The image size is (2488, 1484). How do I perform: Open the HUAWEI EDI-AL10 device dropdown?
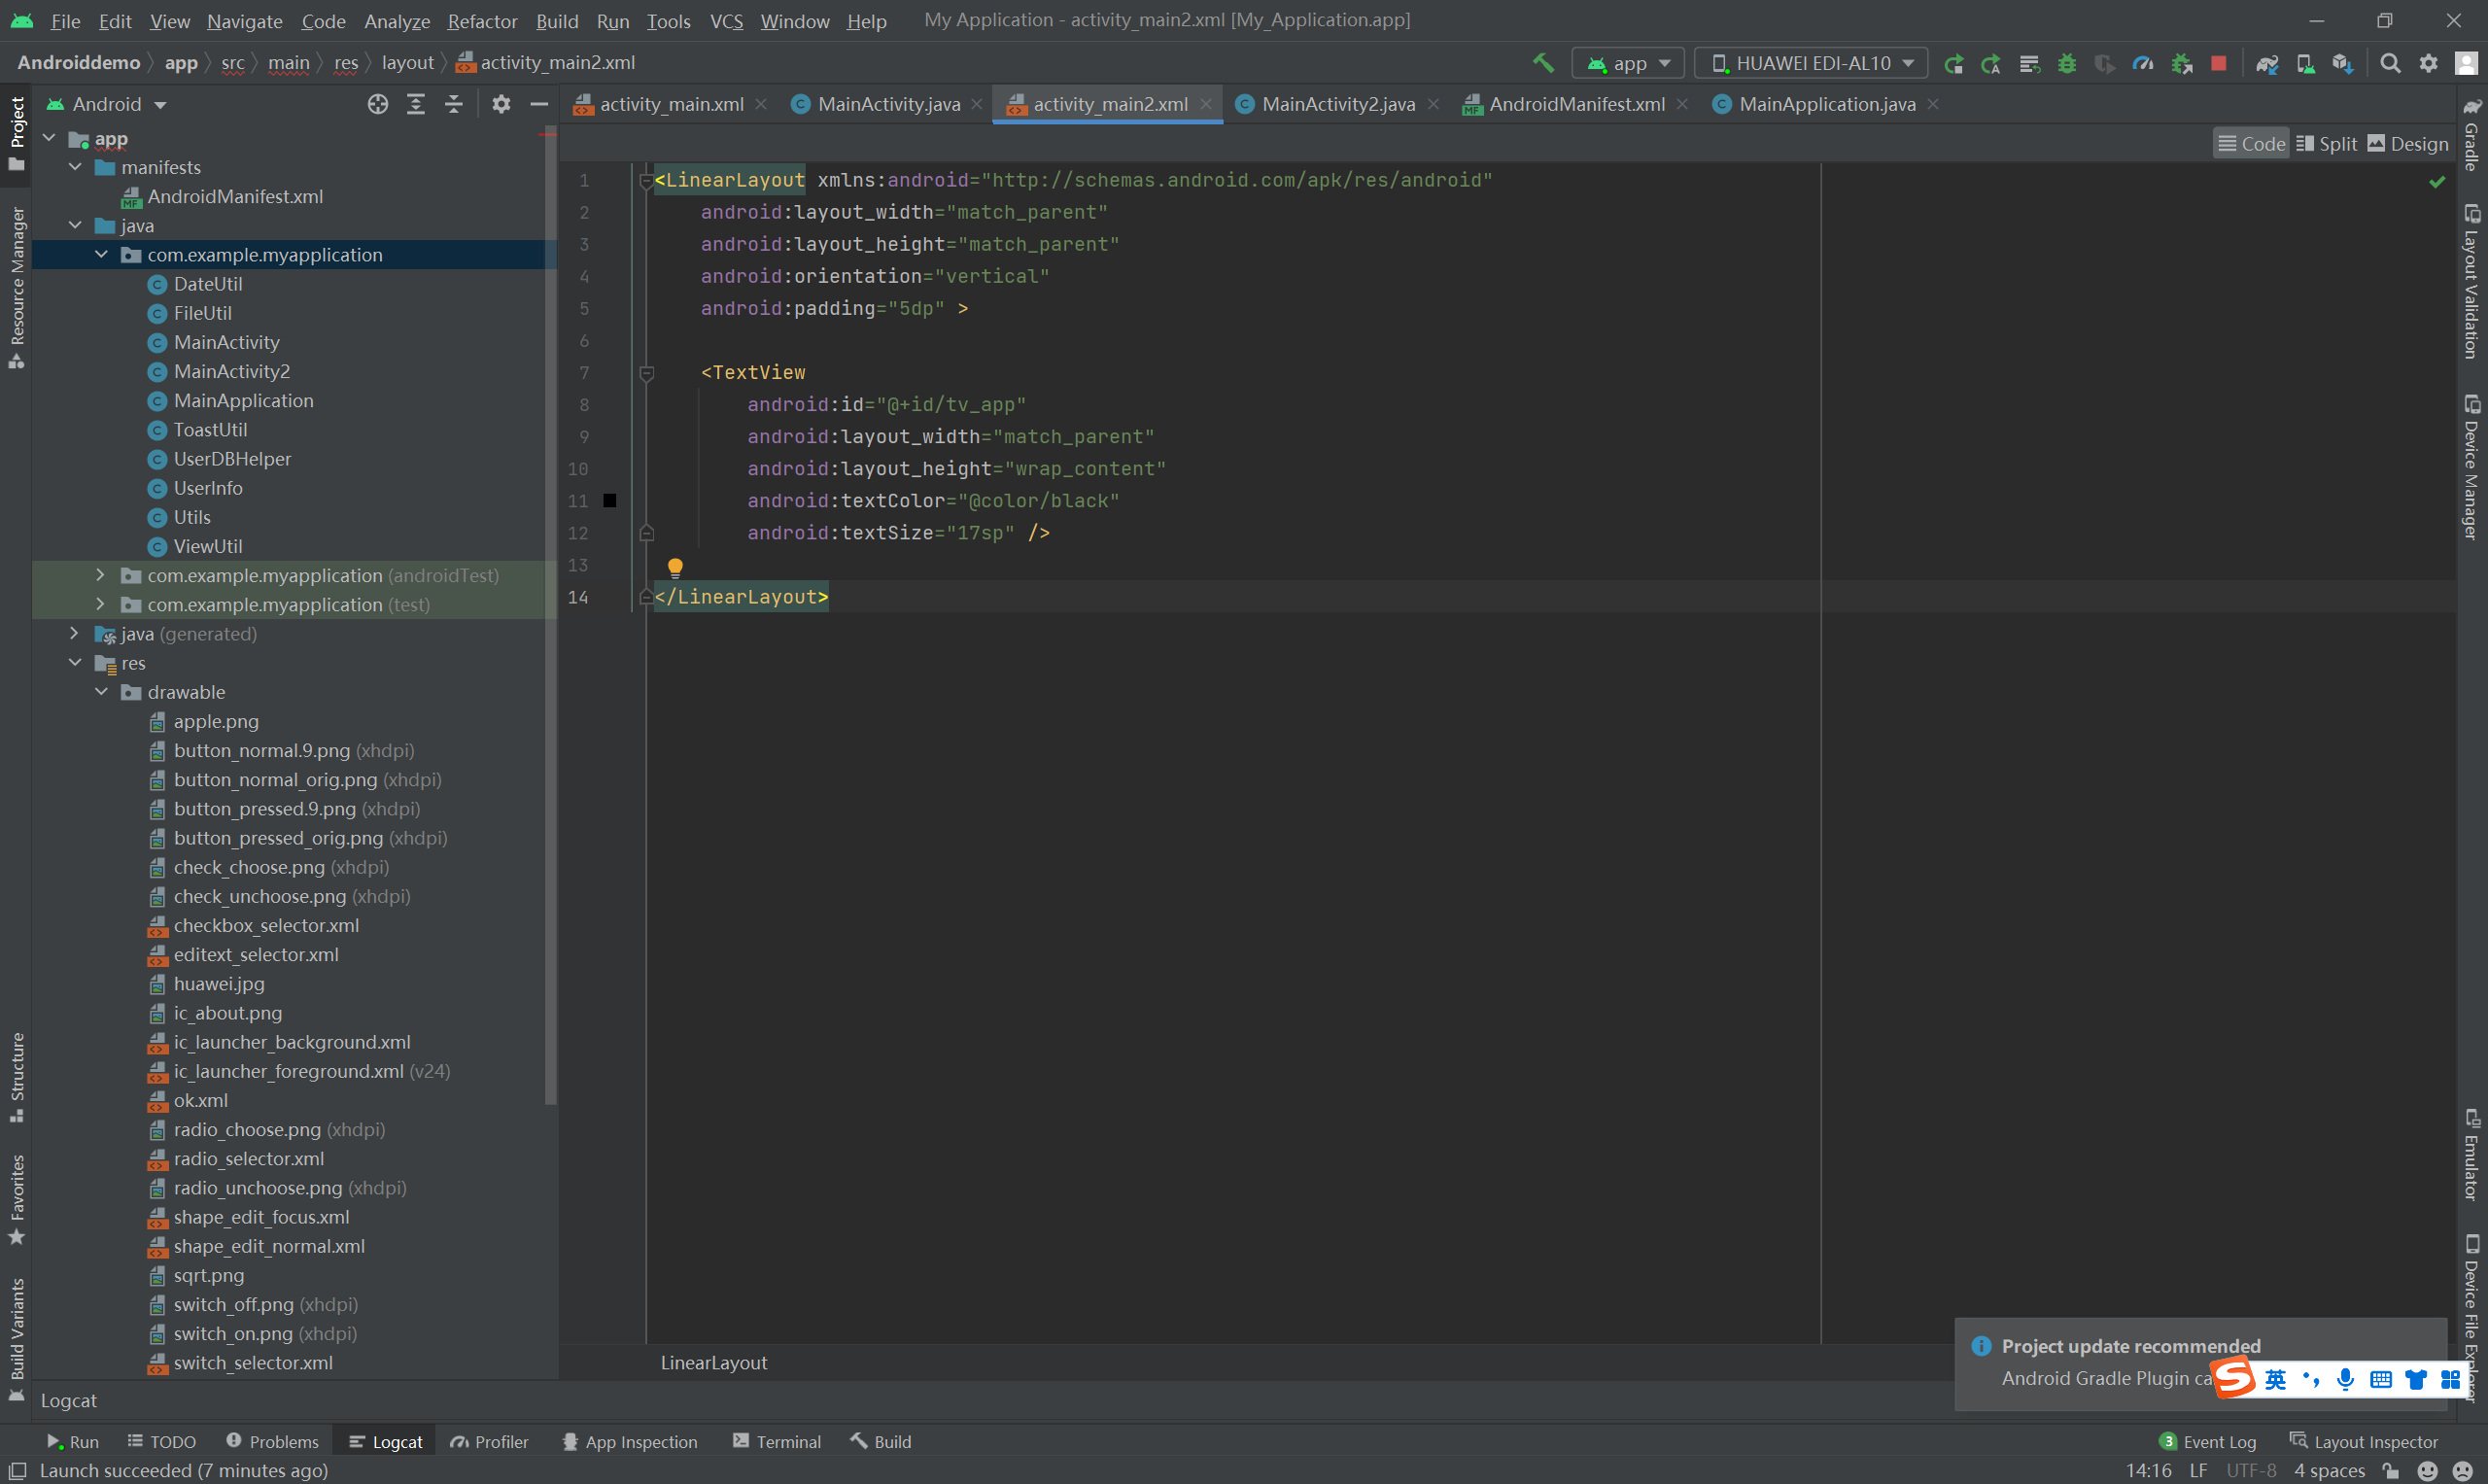1811,63
